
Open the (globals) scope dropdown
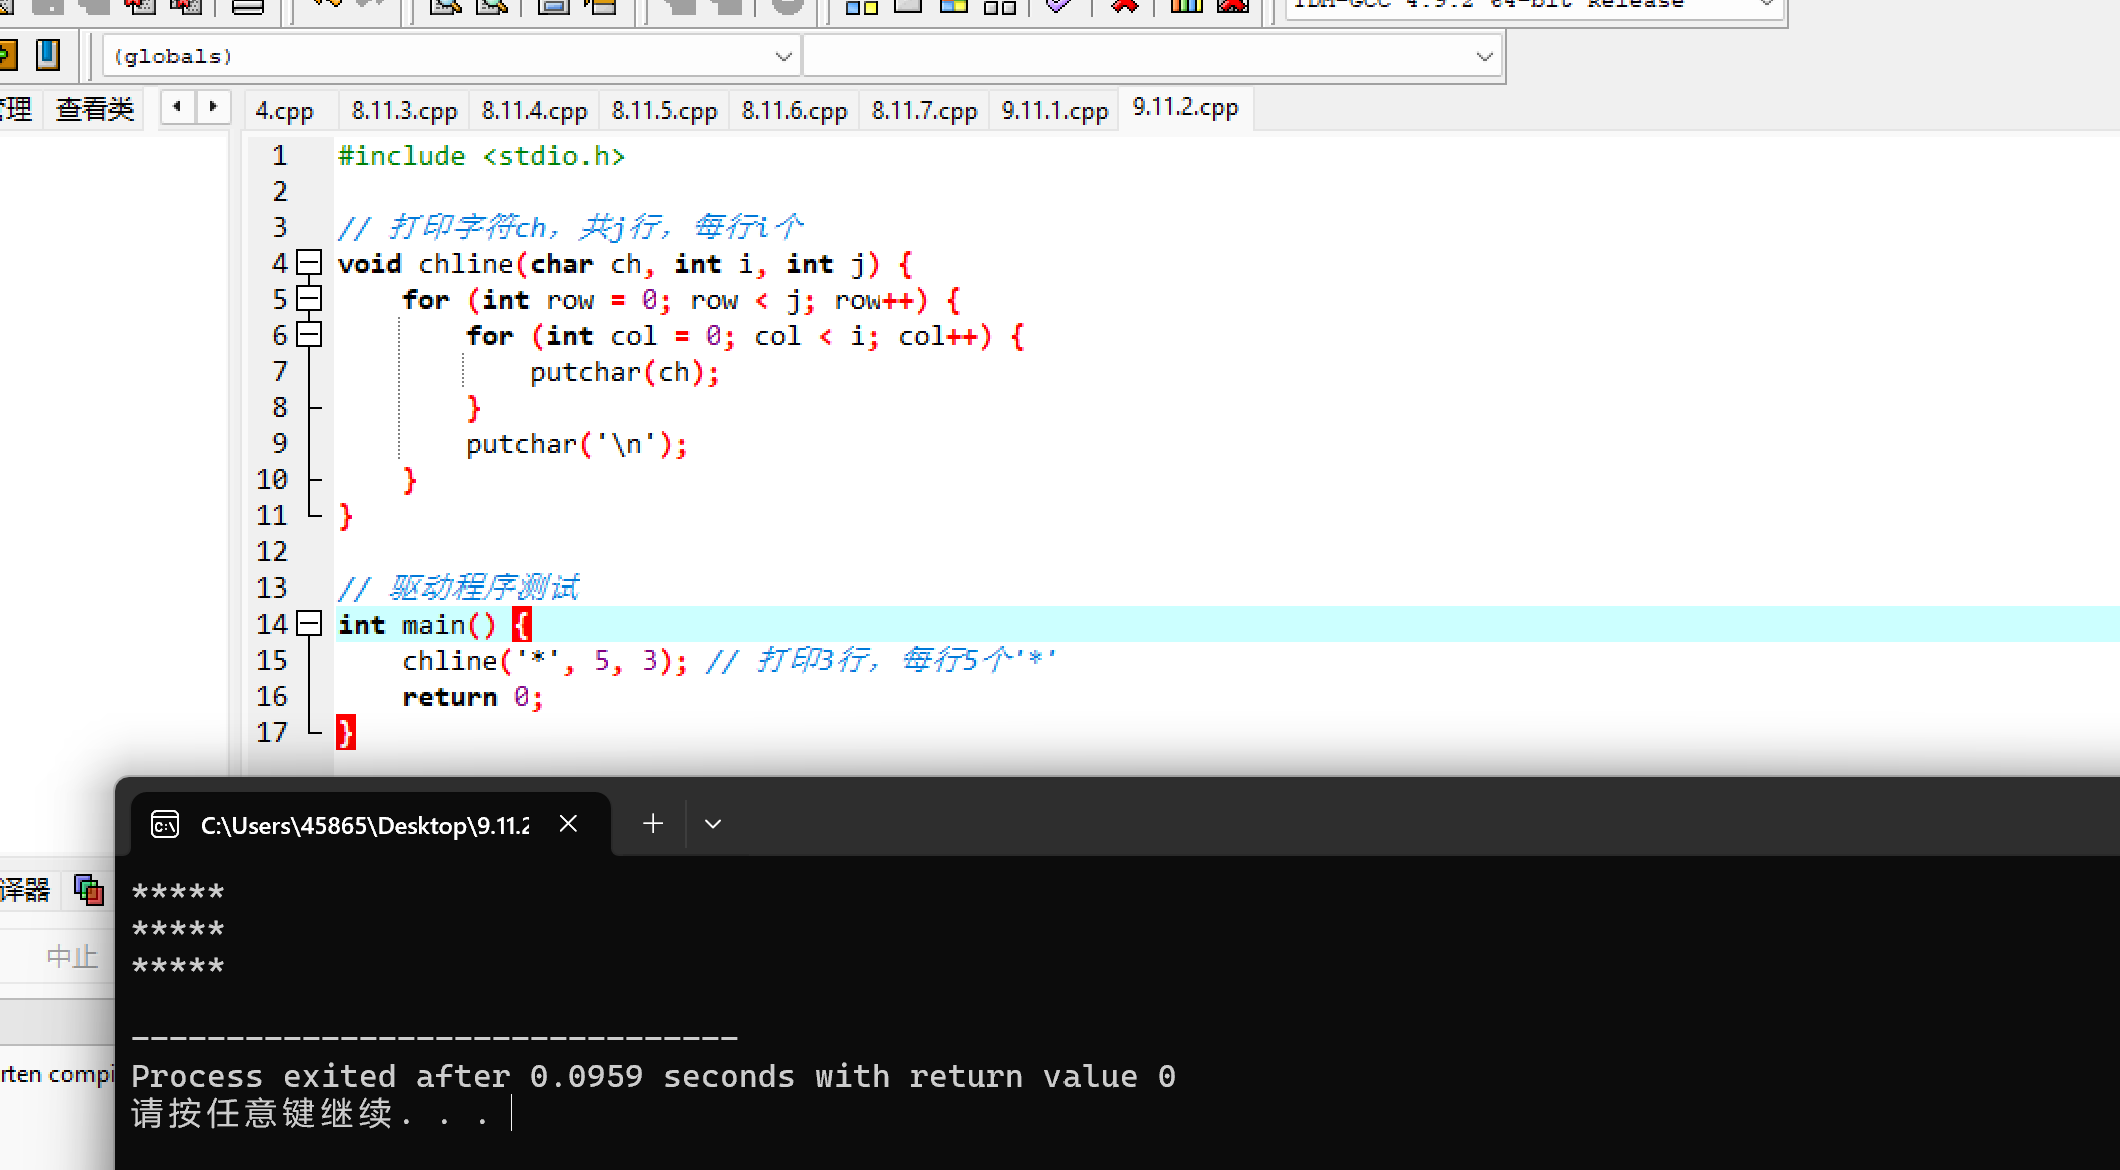pos(783,57)
